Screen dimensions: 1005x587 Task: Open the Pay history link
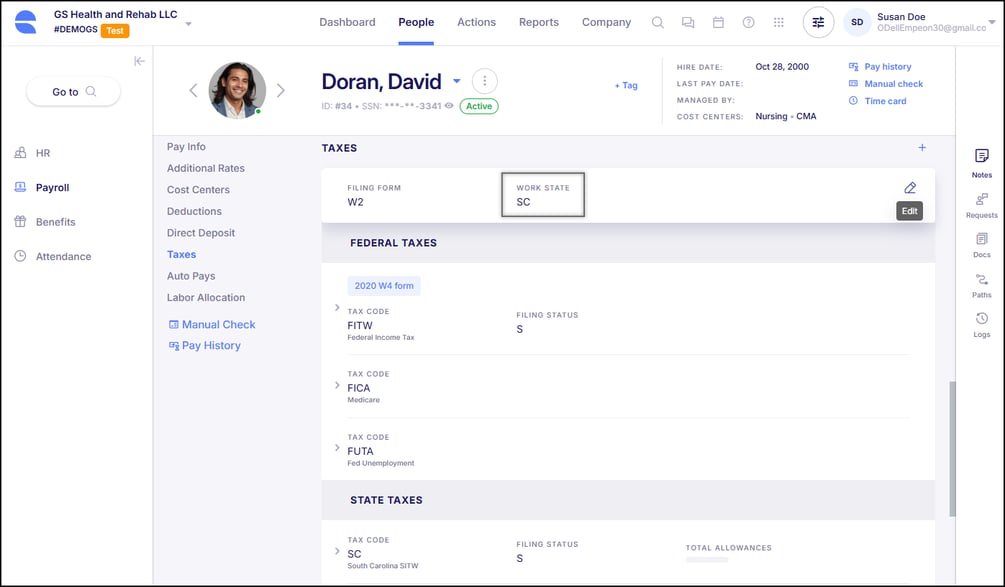pyautogui.click(x=887, y=67)
